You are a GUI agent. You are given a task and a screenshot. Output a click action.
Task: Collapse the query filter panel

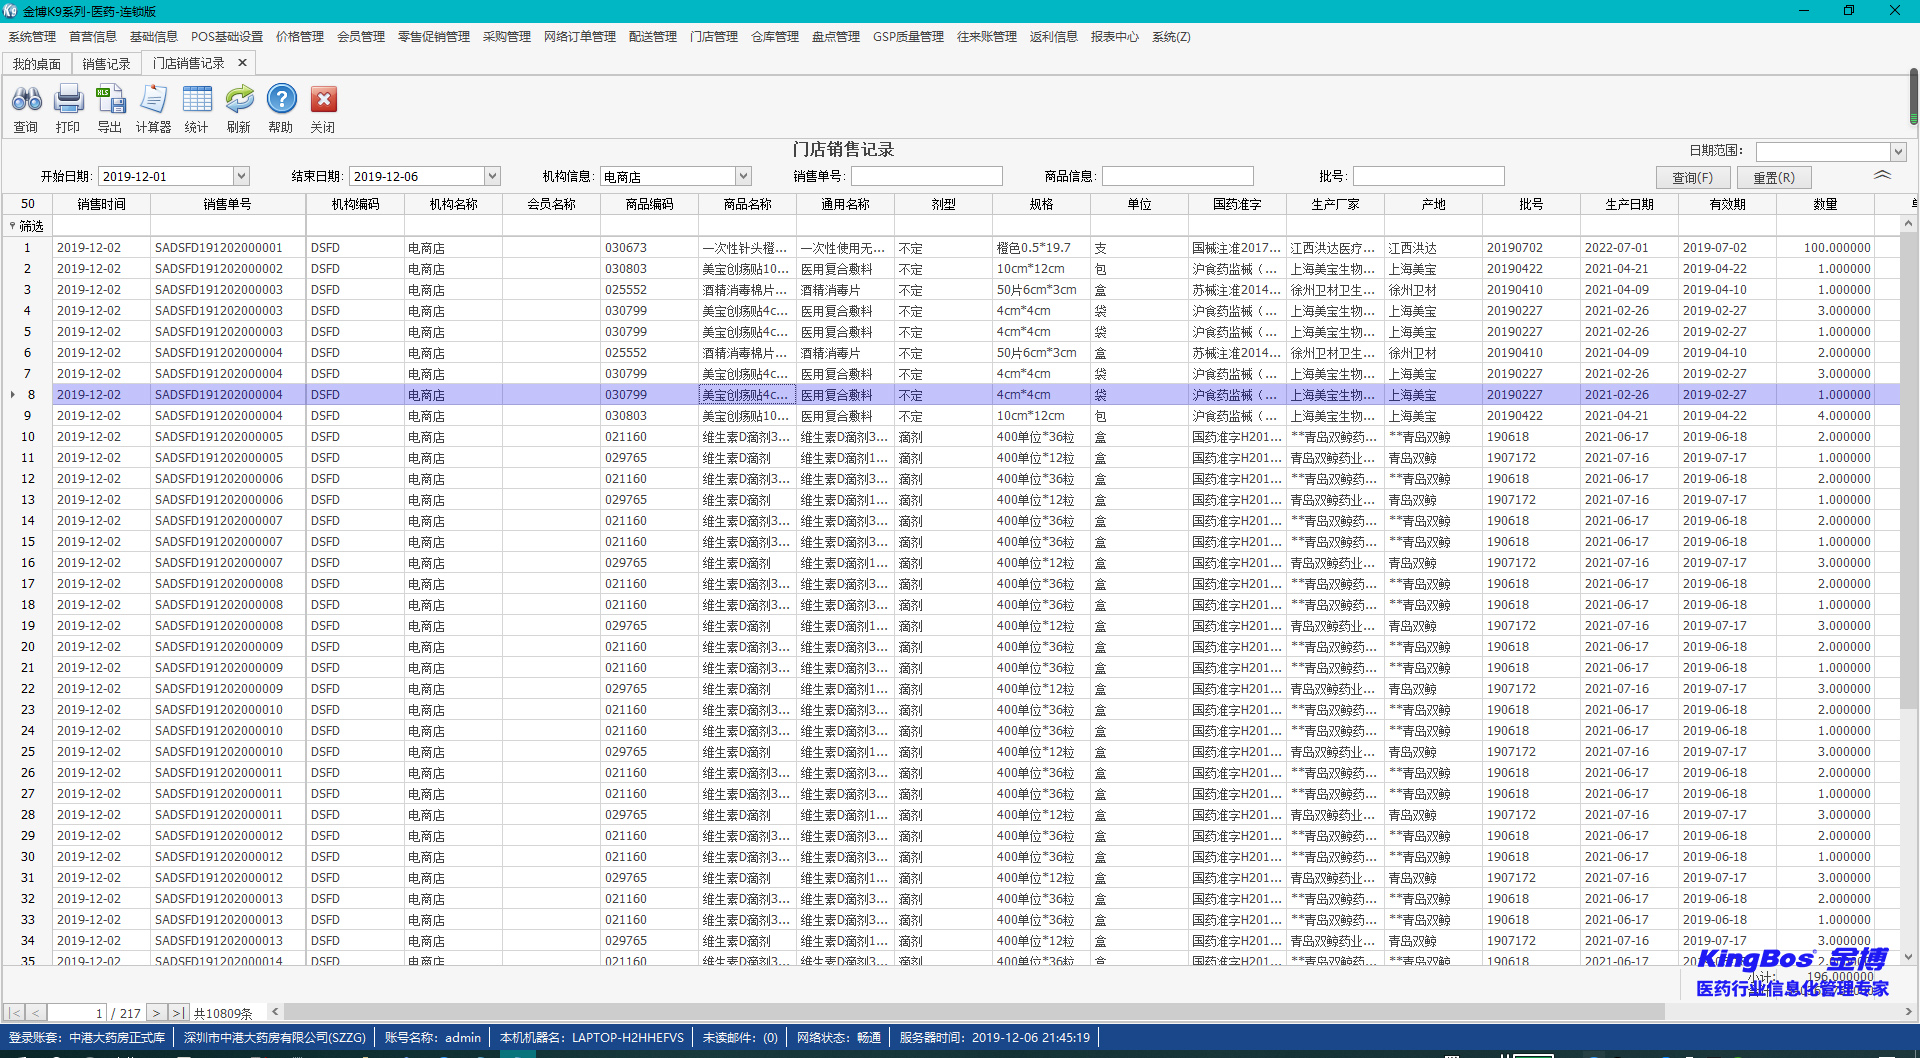(x=1882, y=175)
